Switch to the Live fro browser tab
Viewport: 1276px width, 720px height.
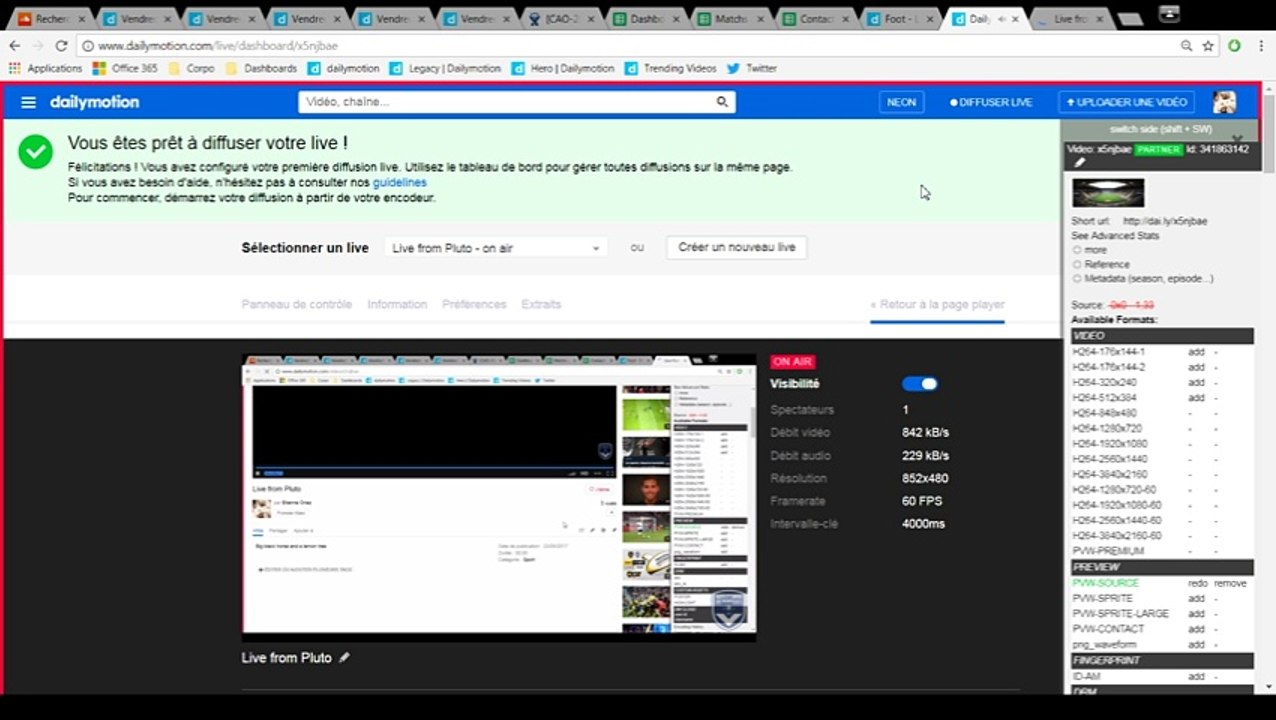click(1070, 19)
